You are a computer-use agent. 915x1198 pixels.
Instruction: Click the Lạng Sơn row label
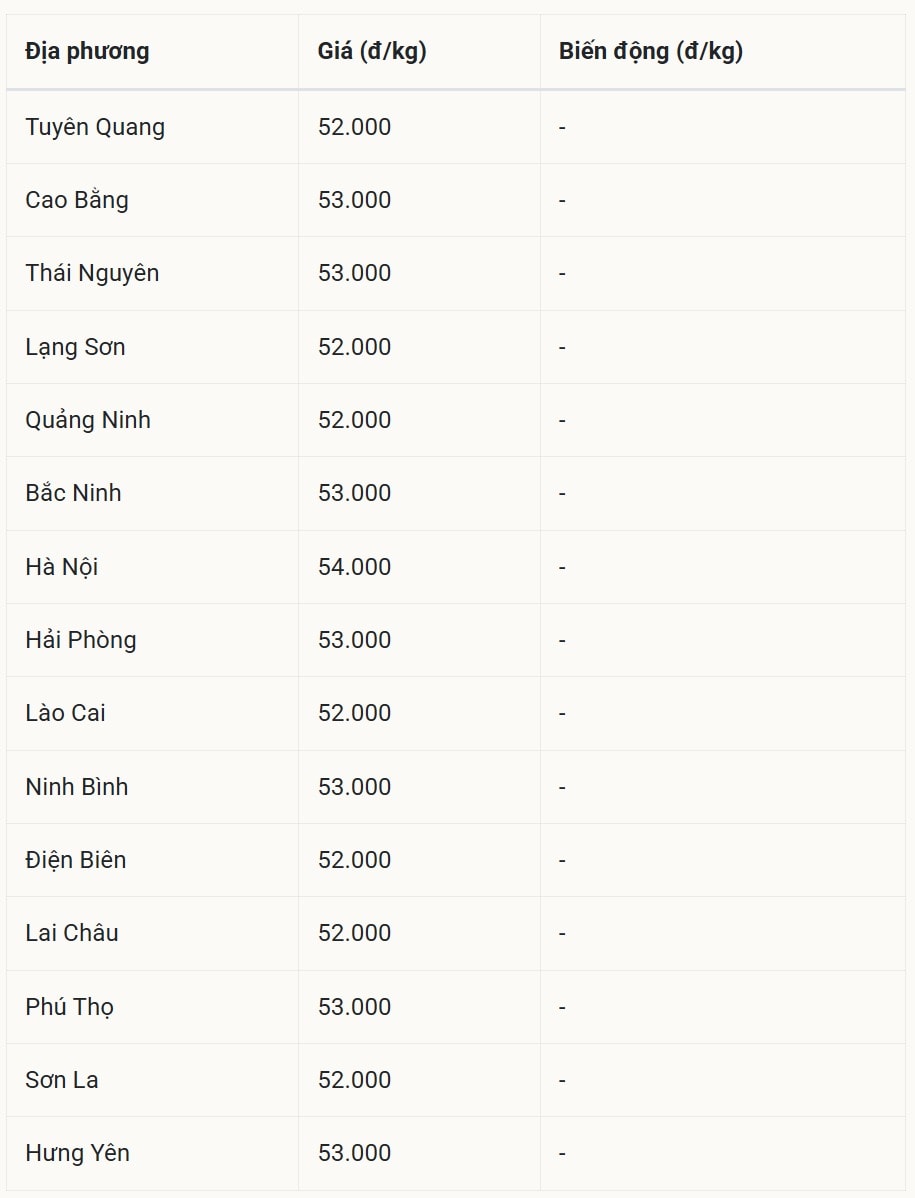coord(75,347)
